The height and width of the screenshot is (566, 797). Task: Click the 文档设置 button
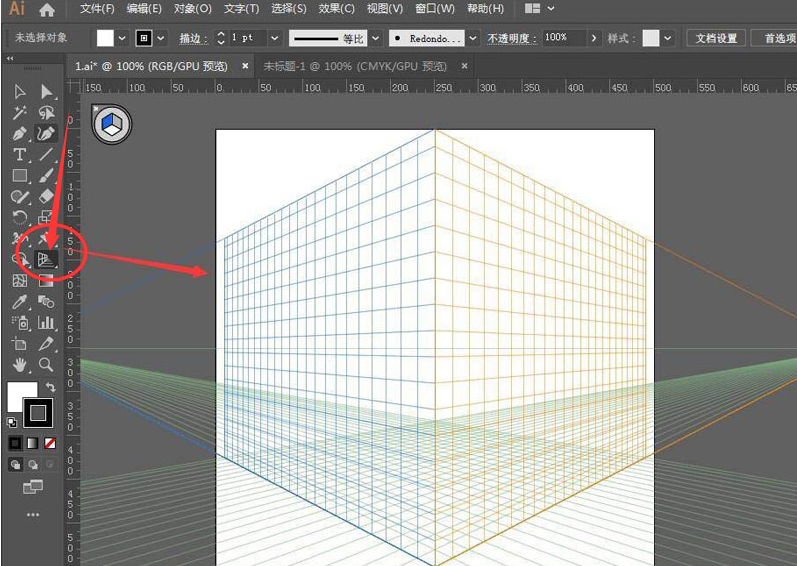(716, 38)
